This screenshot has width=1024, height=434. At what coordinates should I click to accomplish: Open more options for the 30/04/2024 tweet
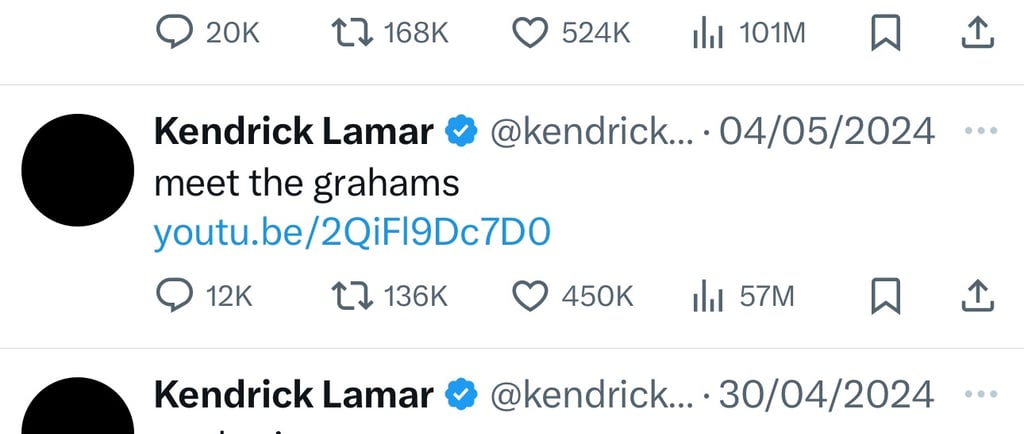coord(978,394)
